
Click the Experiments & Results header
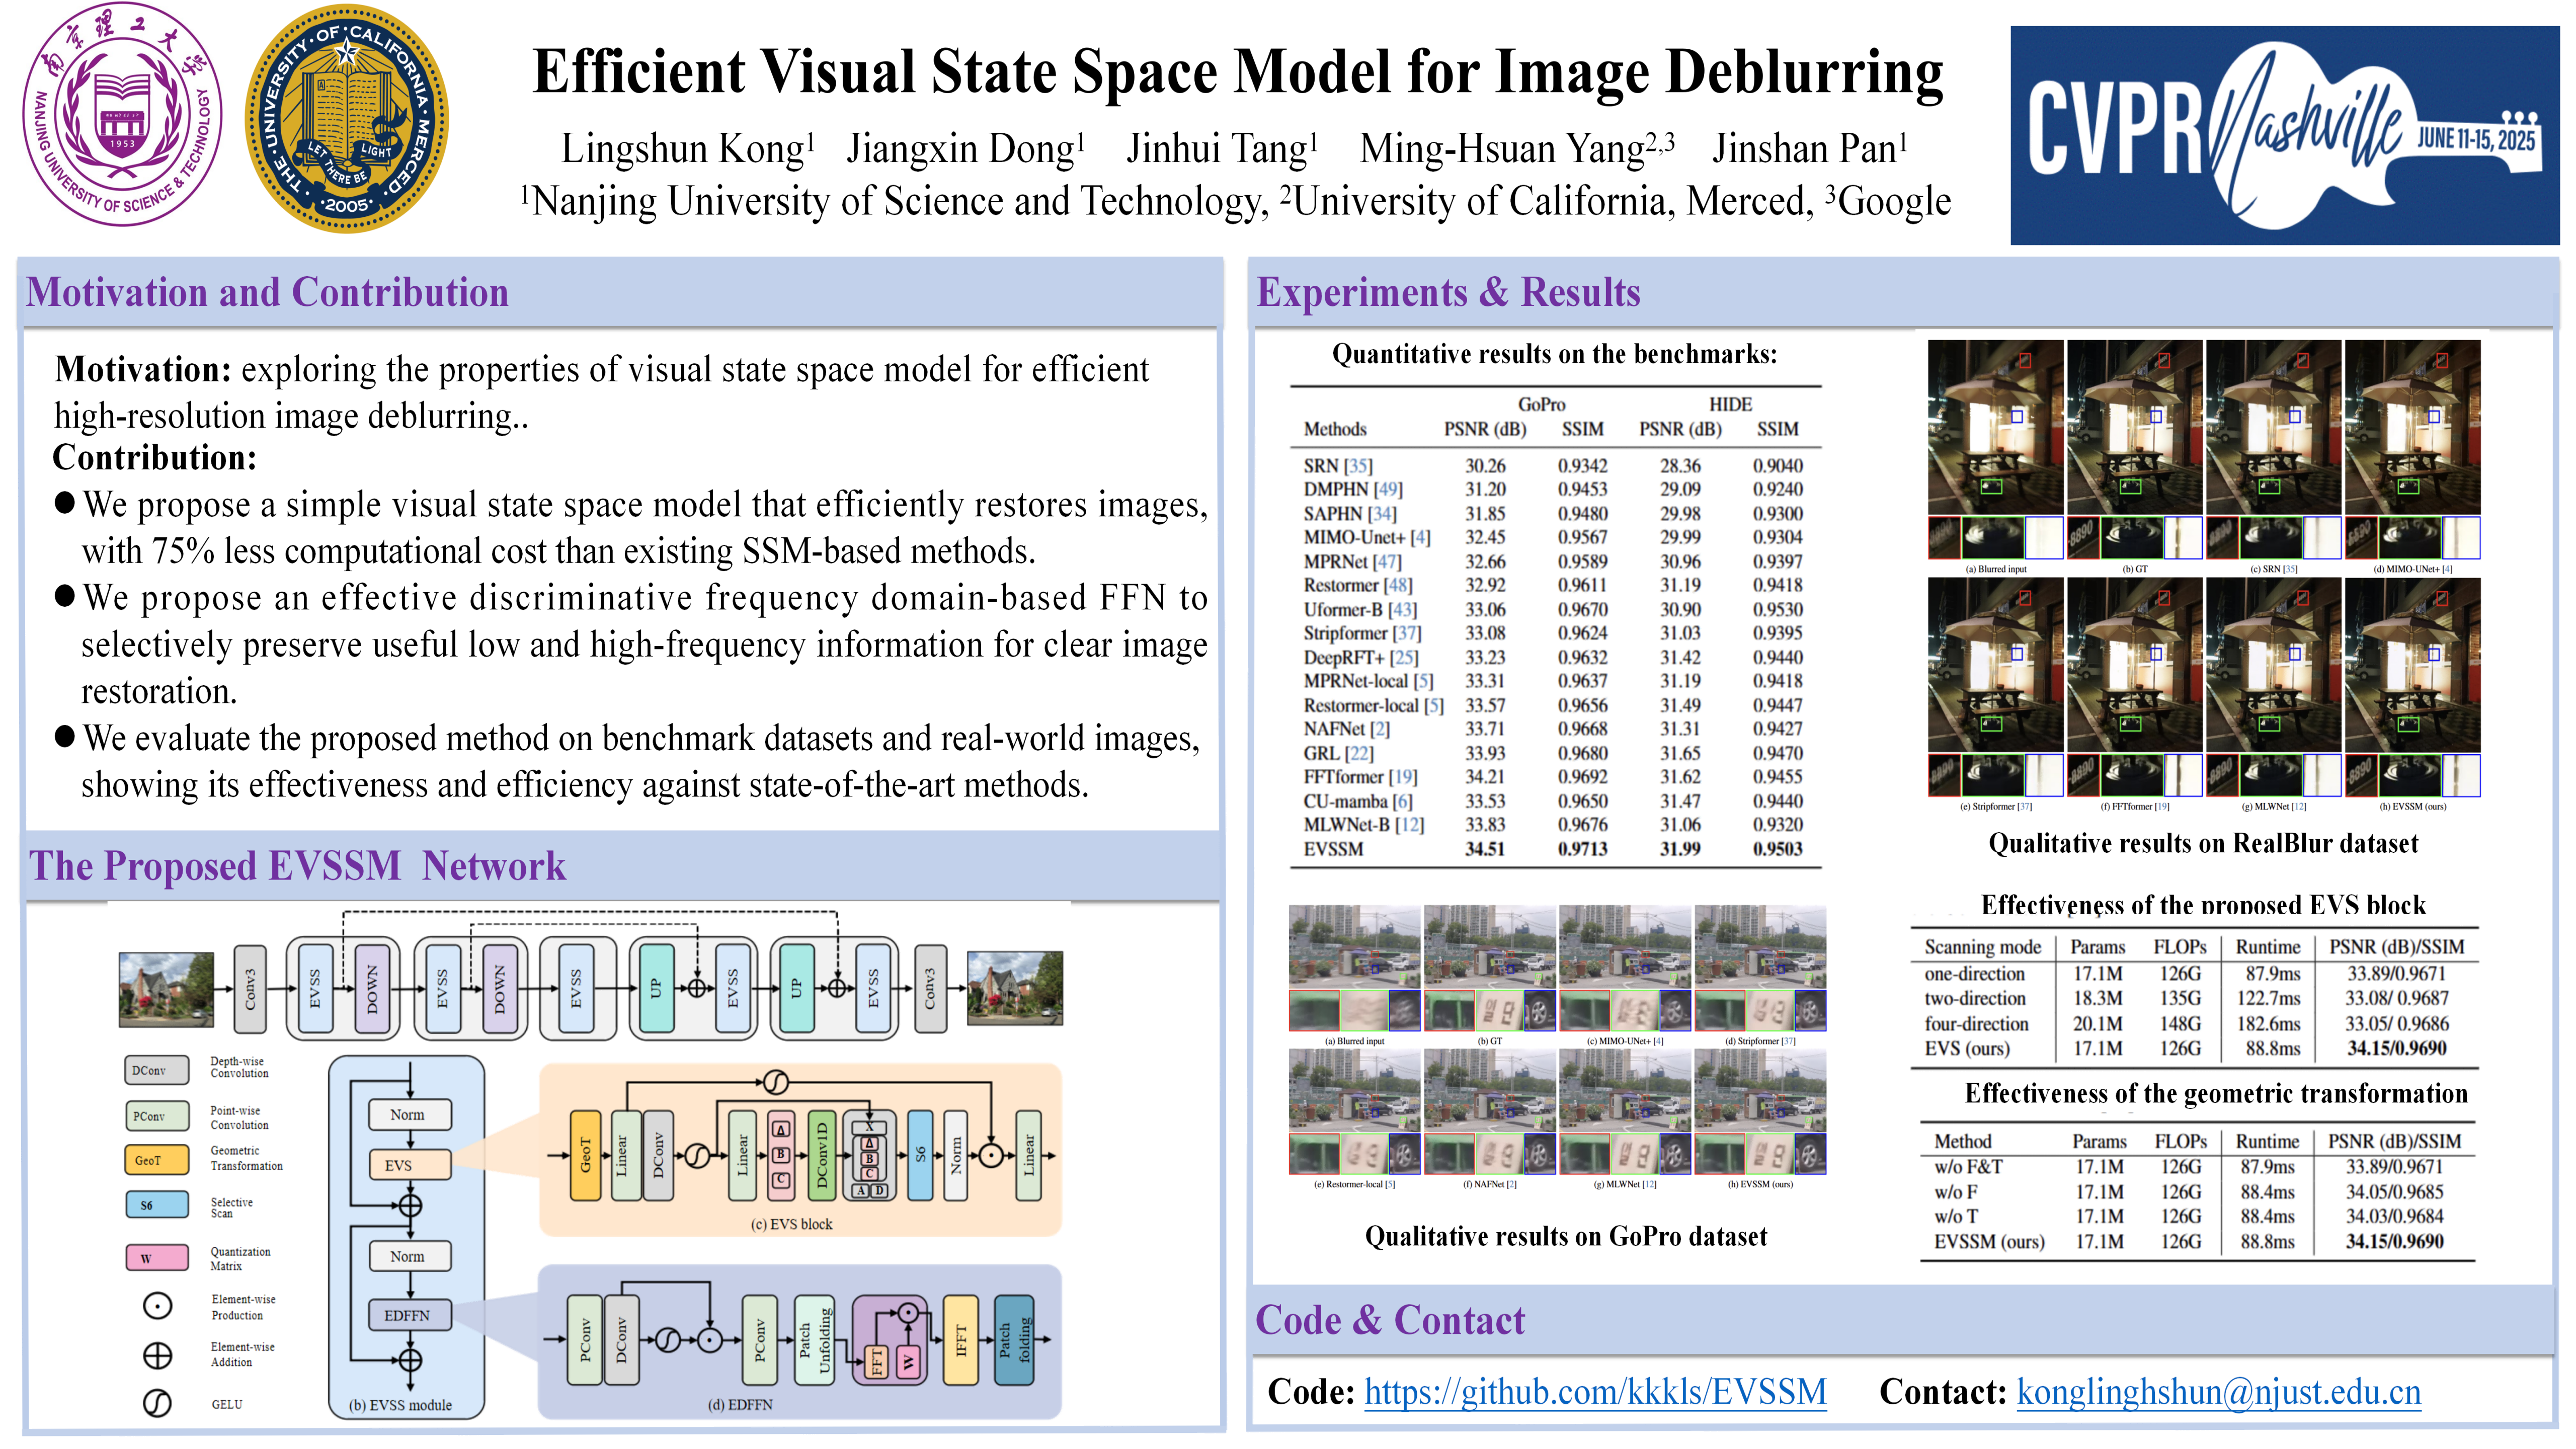coord(1447,292)
